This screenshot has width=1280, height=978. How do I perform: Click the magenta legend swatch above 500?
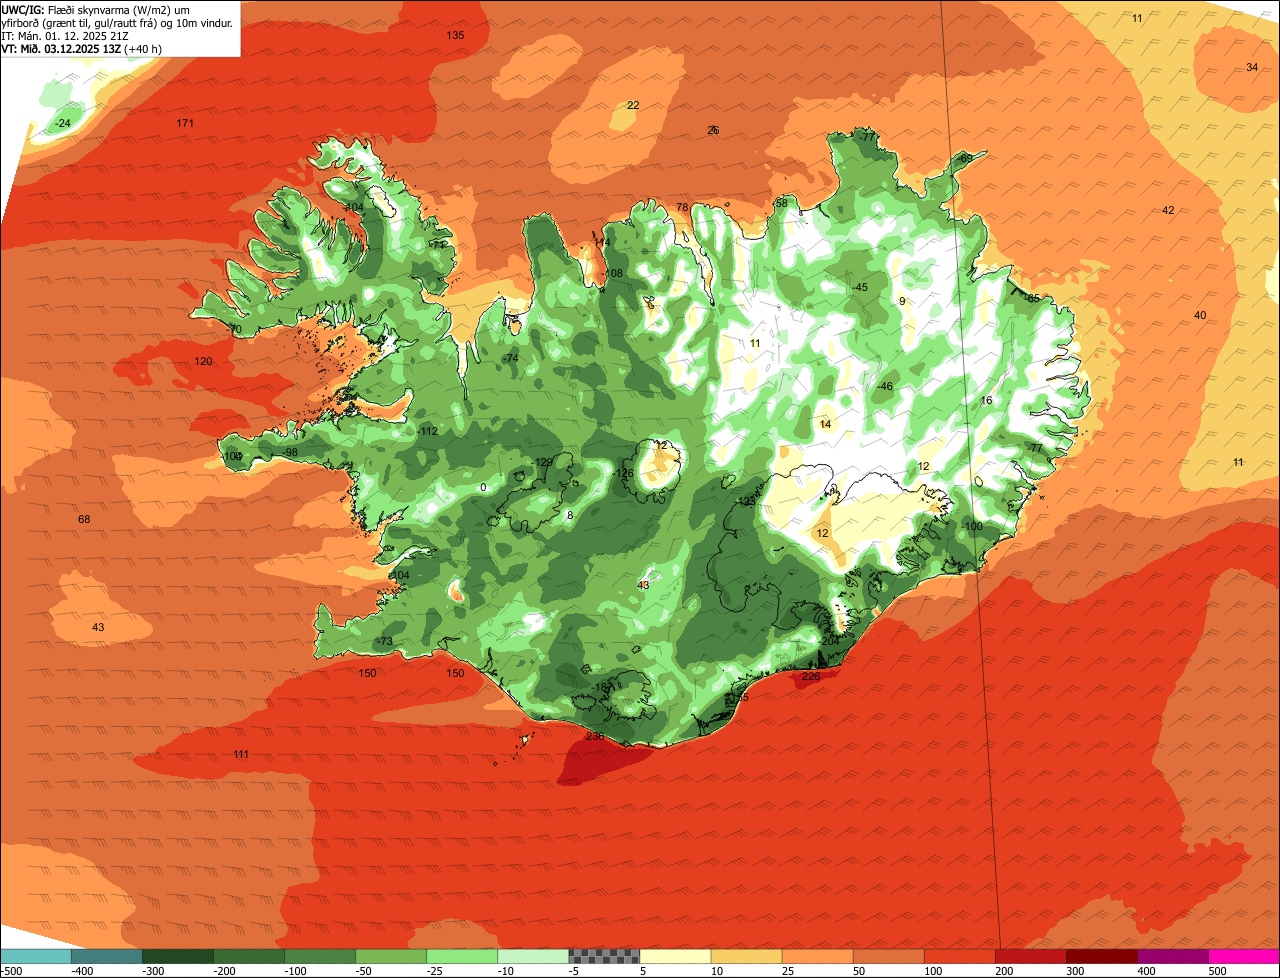click(1244, 956)
